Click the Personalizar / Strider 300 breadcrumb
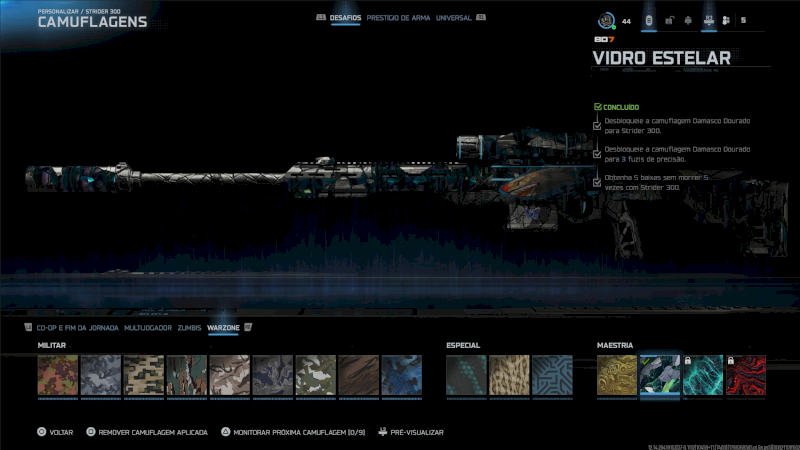800x450 pixels. tap(79, 11)
